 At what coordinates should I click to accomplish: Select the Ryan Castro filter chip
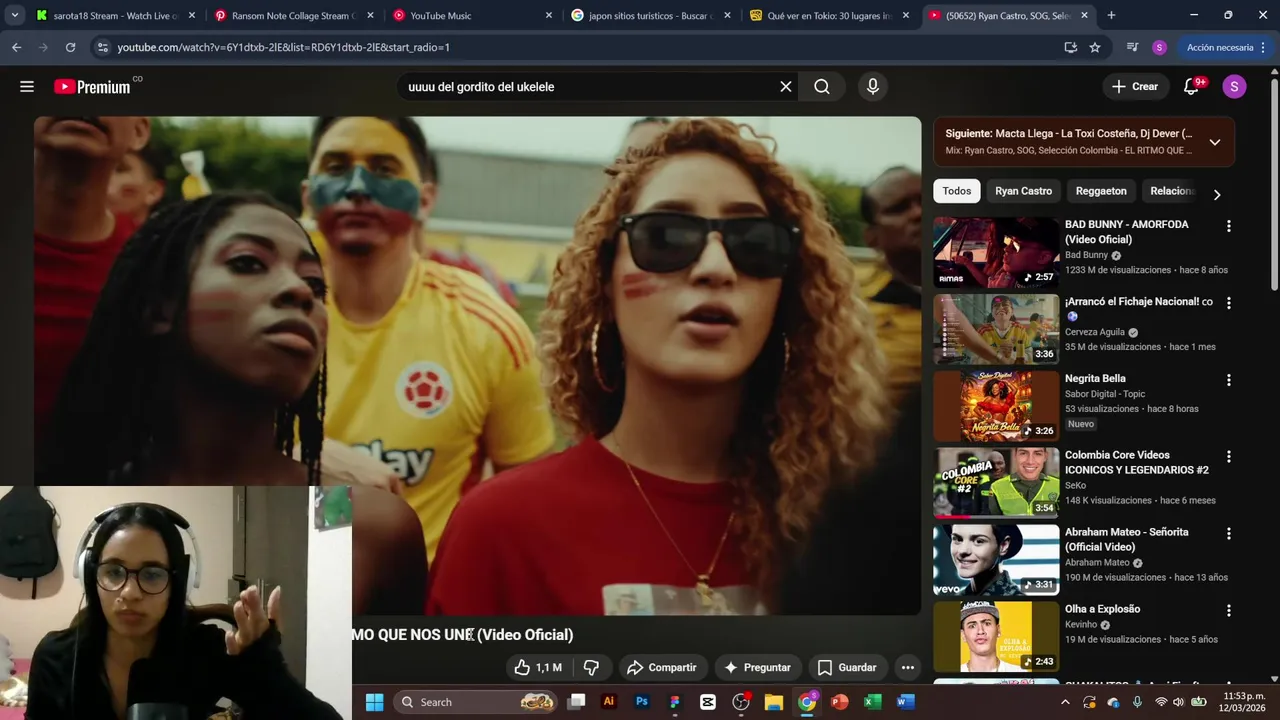pos(1023,191)
